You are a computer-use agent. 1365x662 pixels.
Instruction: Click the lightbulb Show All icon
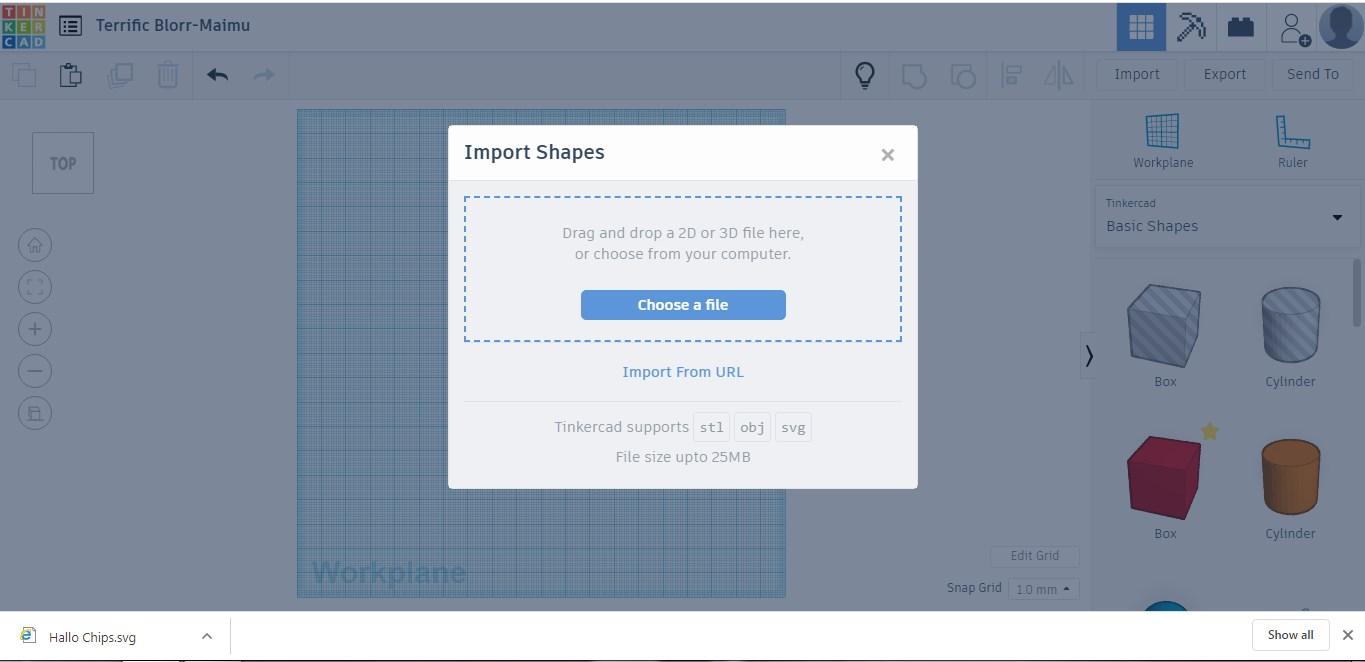click(864, 74)
